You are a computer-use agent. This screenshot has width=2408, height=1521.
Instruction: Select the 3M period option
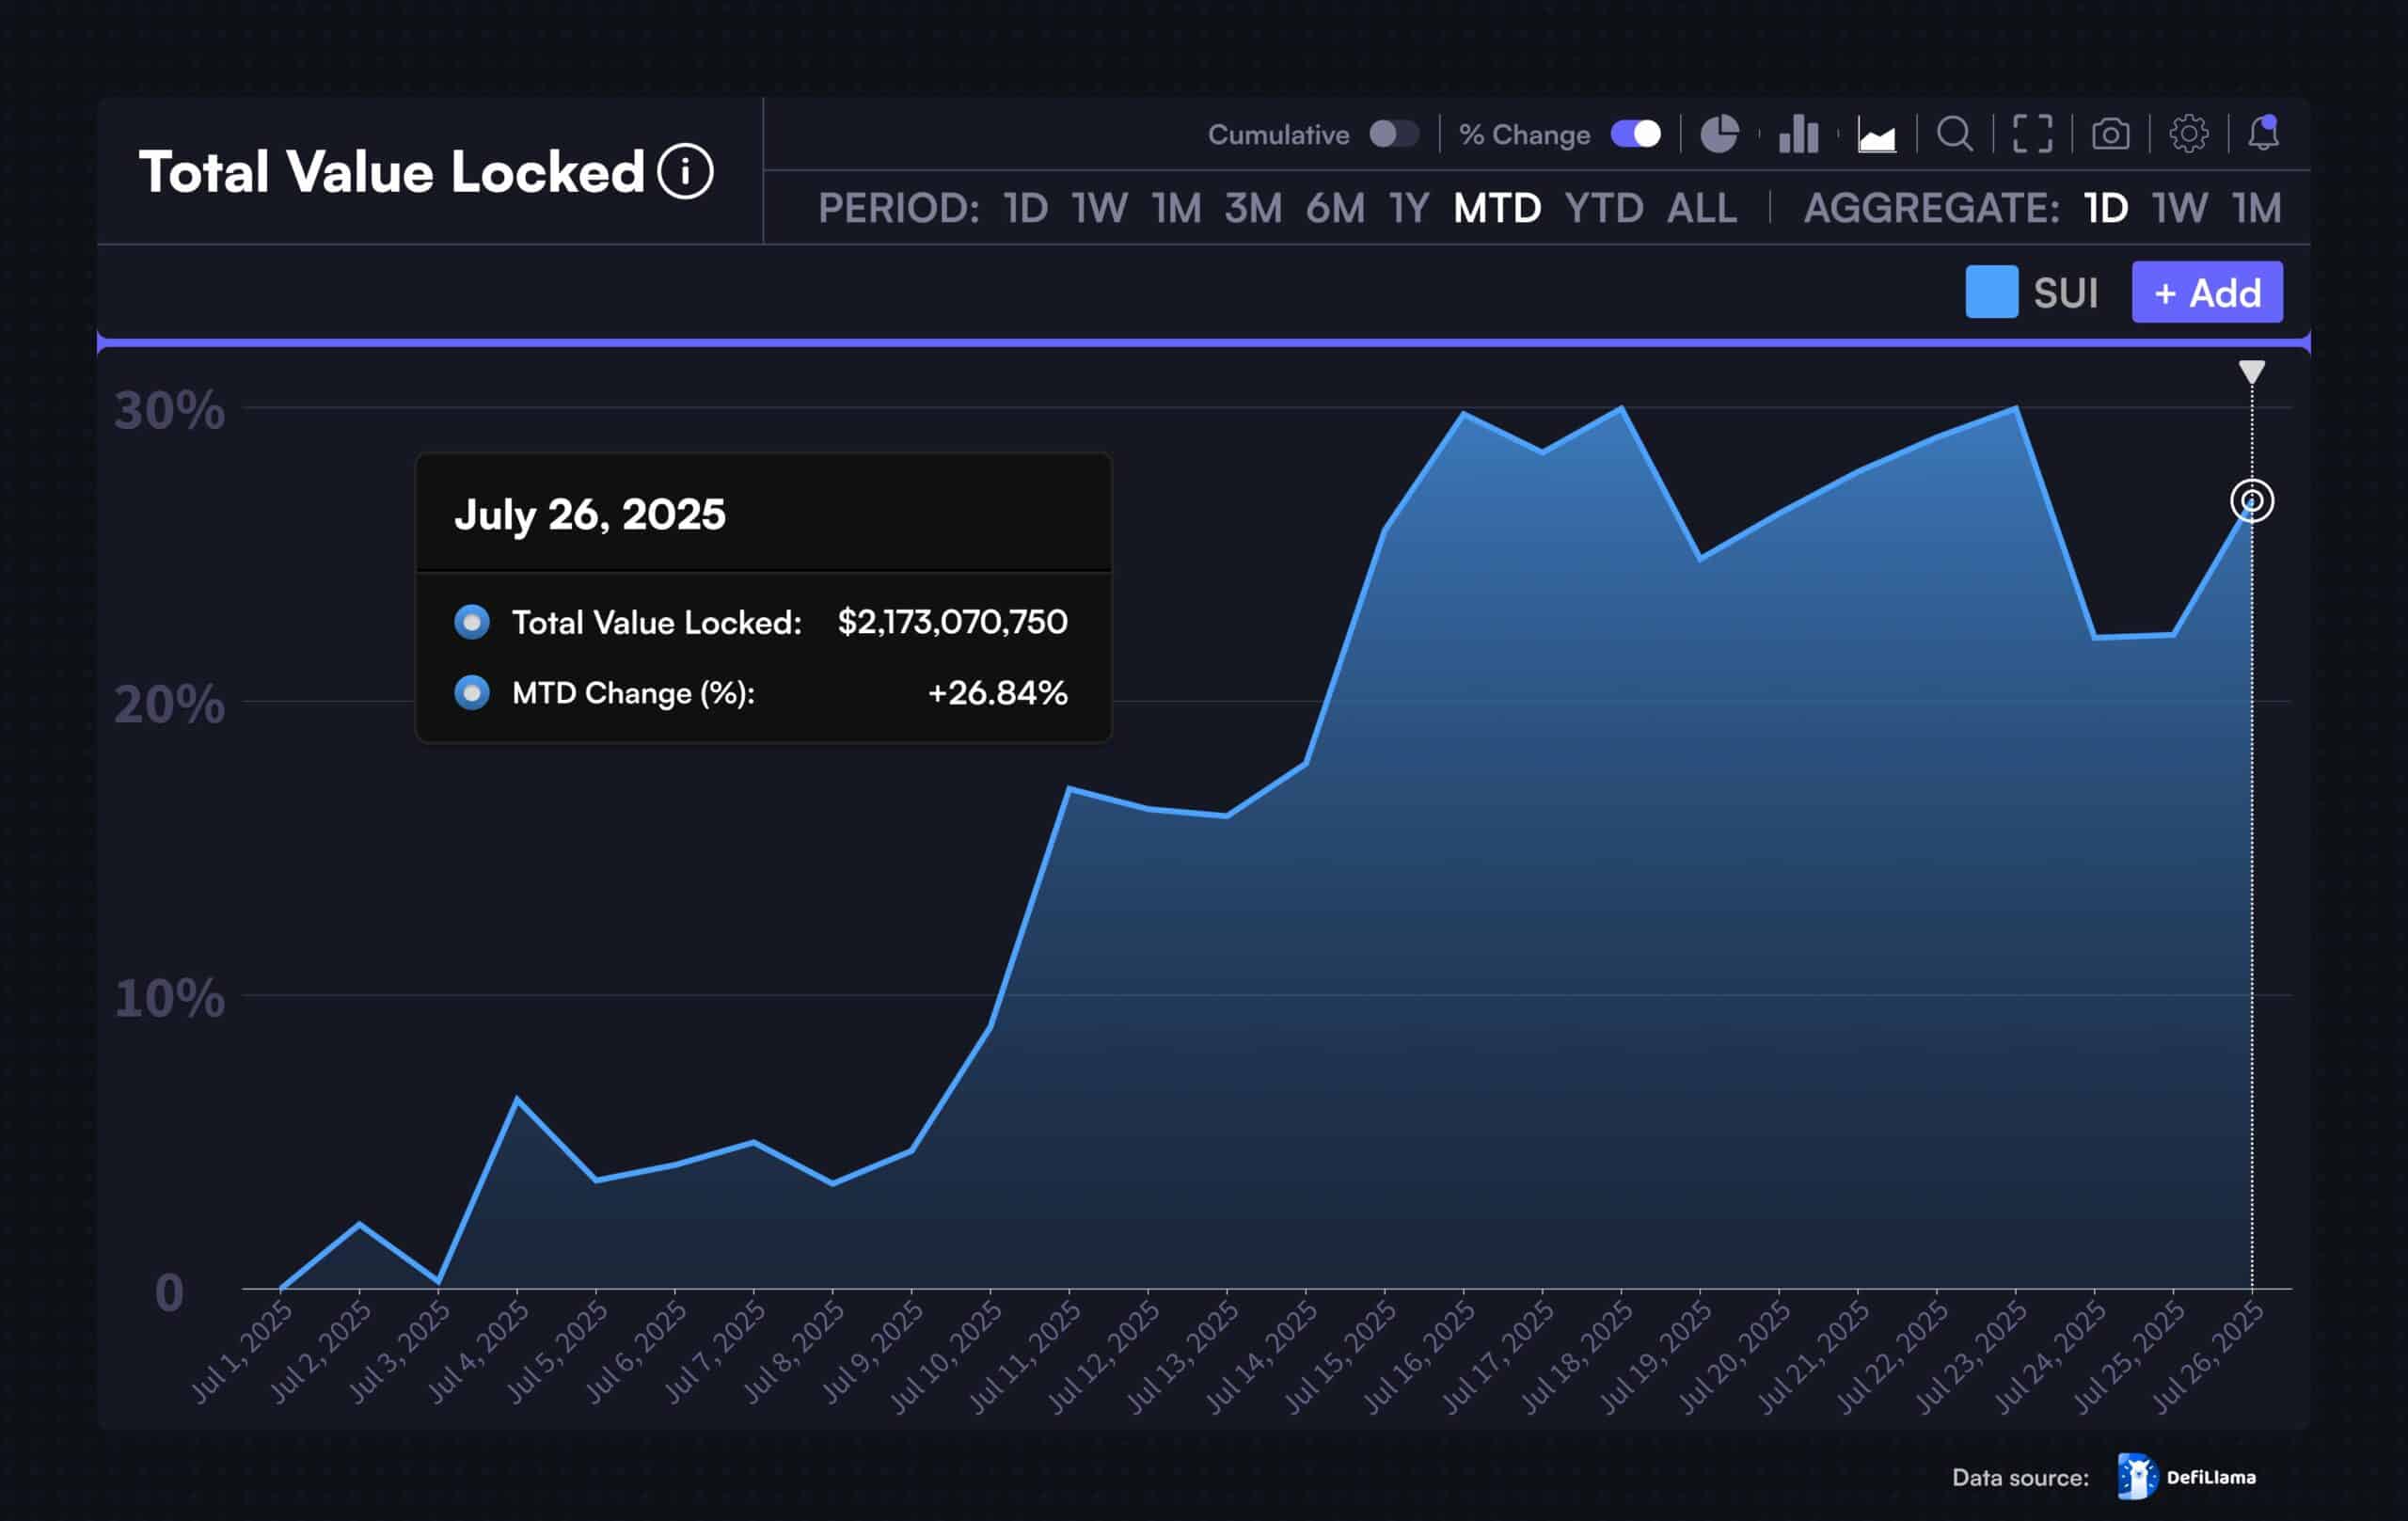click(x=1252, y=208)
